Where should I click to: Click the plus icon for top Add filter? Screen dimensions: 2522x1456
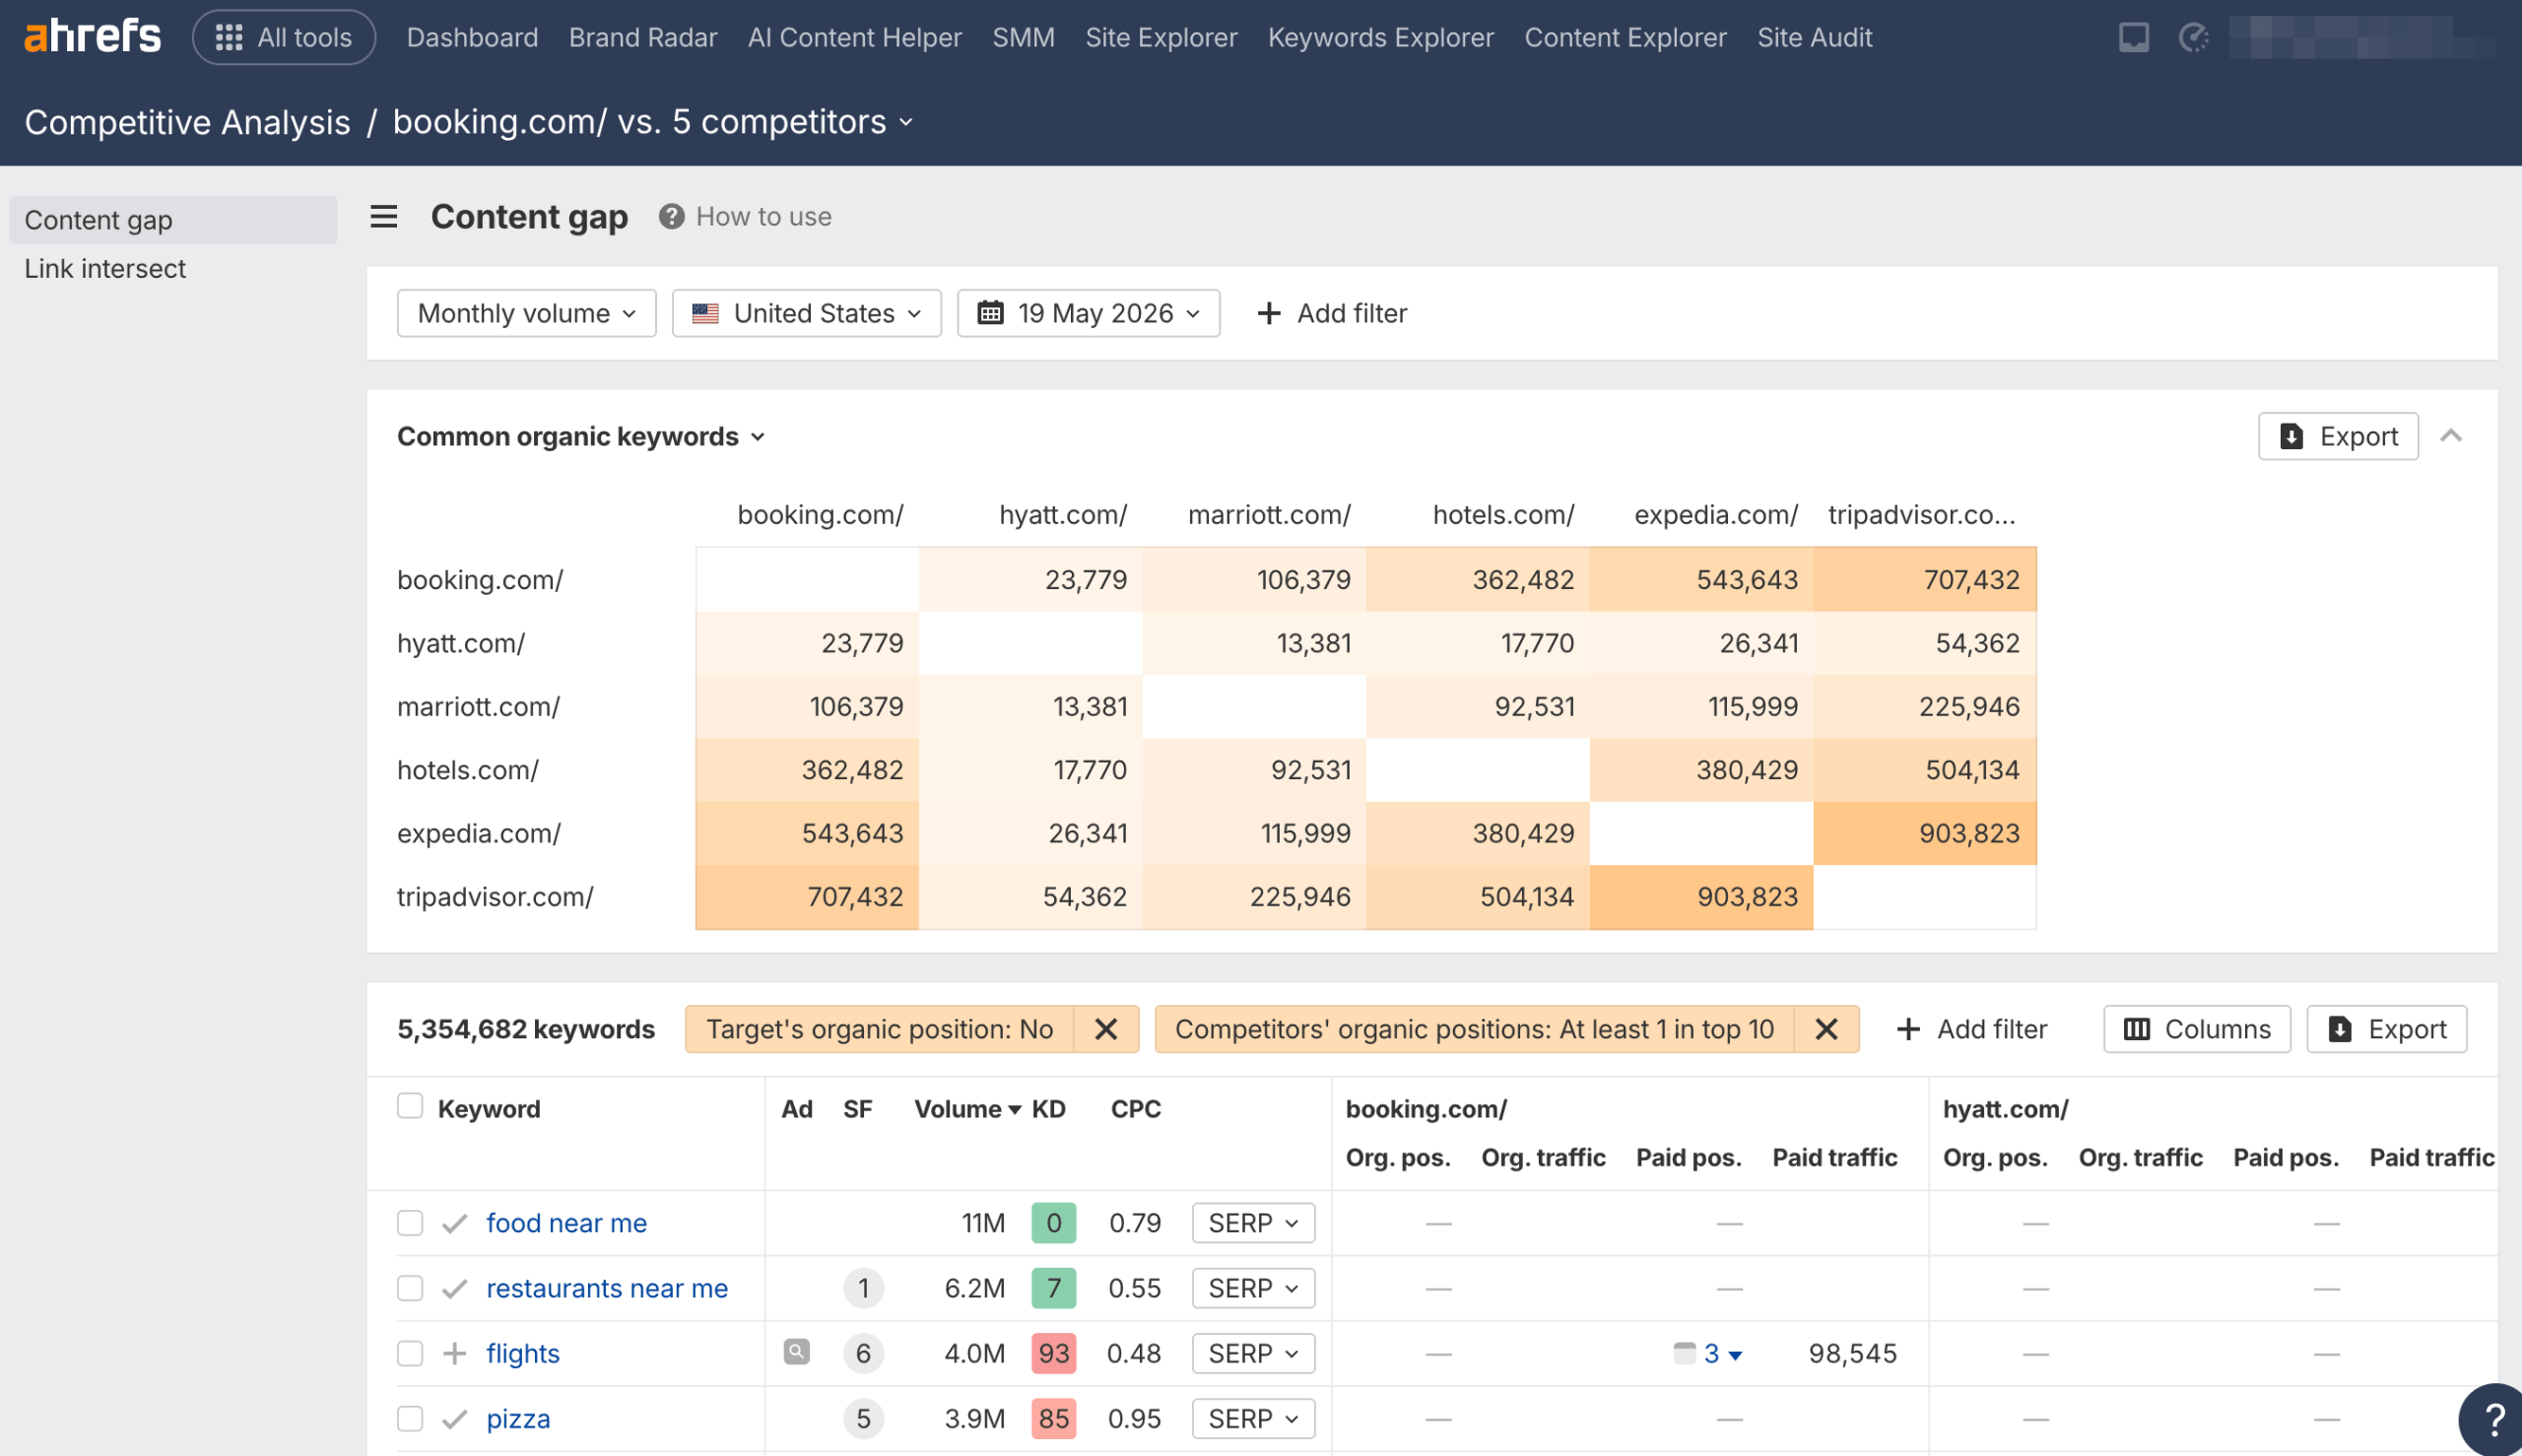tap(1268, 313)
